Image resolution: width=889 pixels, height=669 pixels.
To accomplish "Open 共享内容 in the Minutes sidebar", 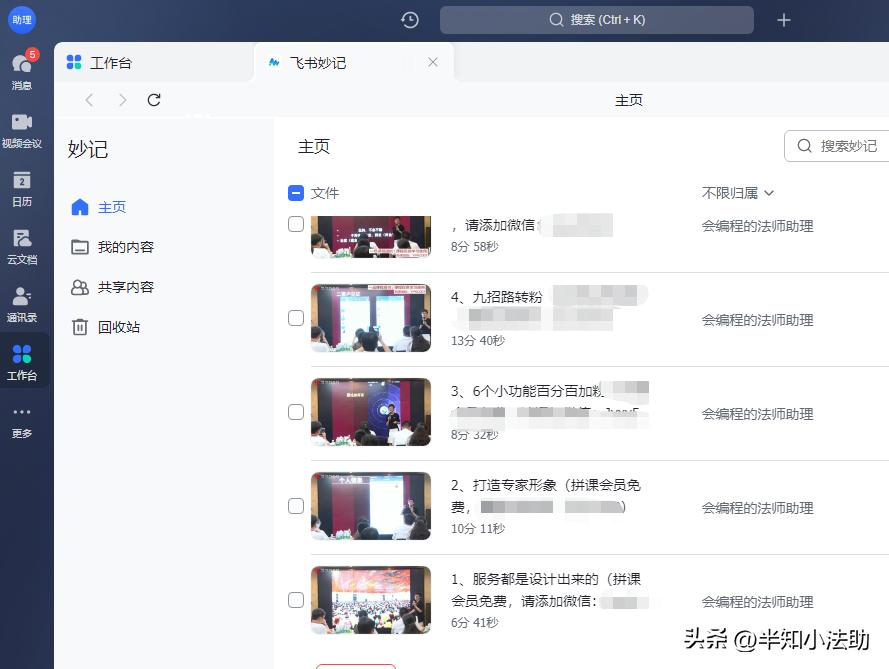I will pyautogui.click(x=127, y=287).
